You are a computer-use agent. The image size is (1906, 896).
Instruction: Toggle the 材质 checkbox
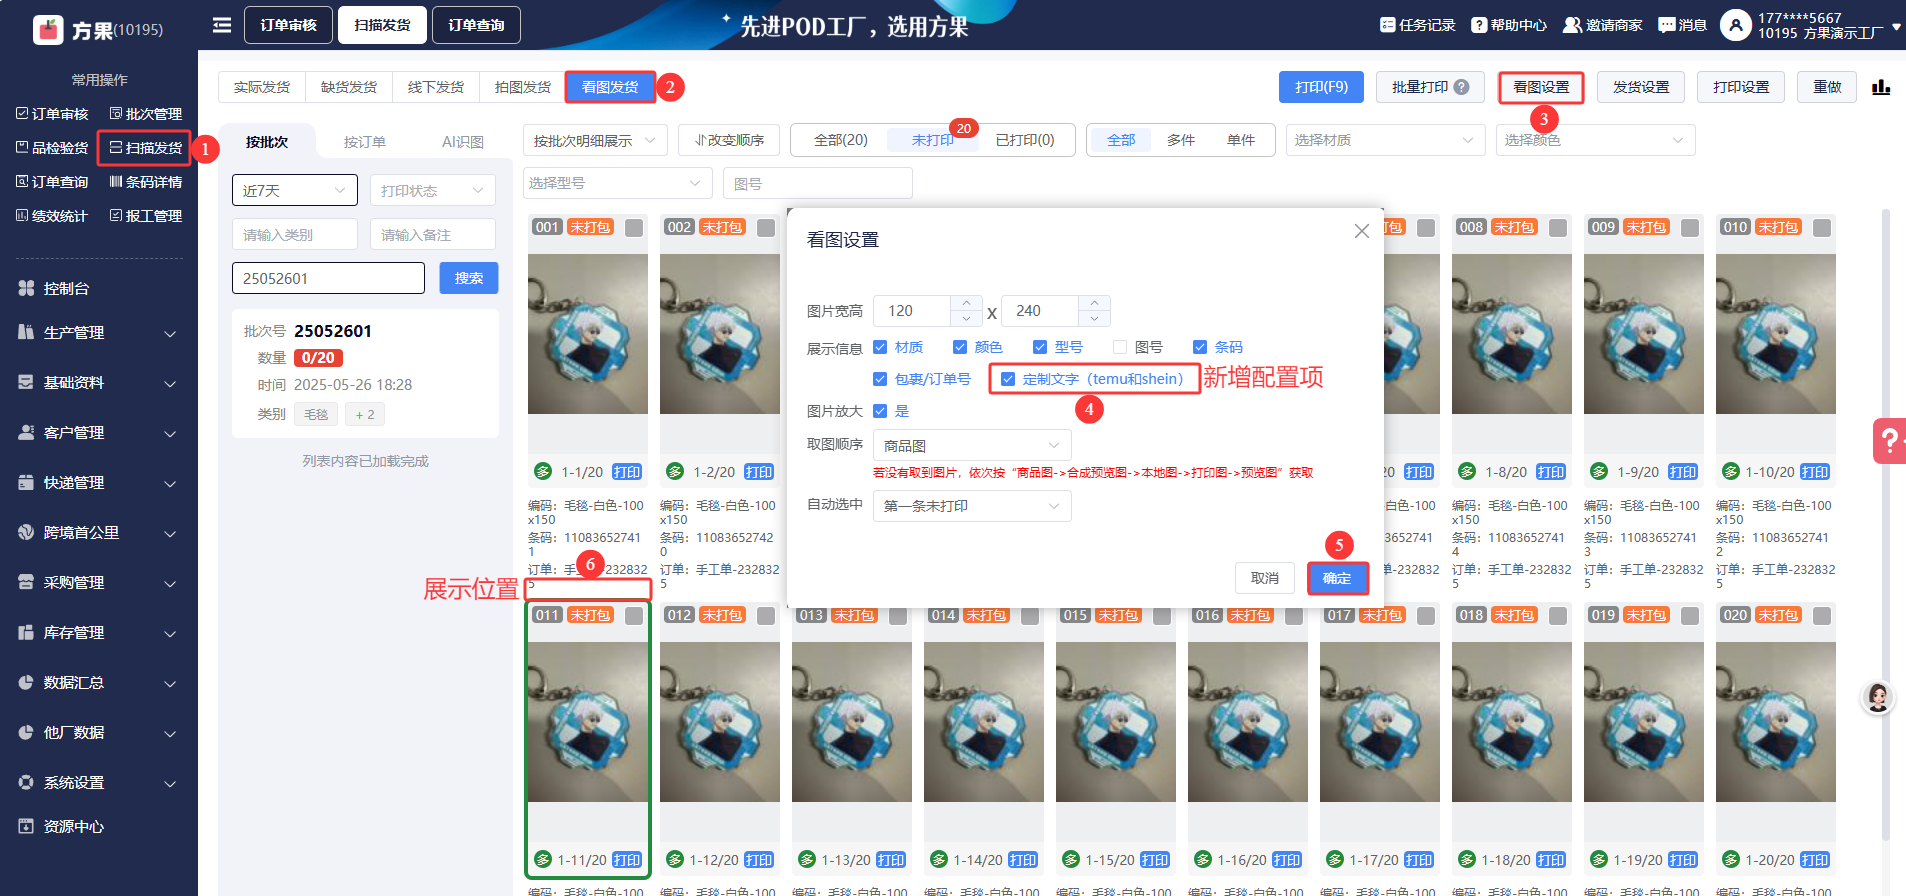[x=880, y=347]
